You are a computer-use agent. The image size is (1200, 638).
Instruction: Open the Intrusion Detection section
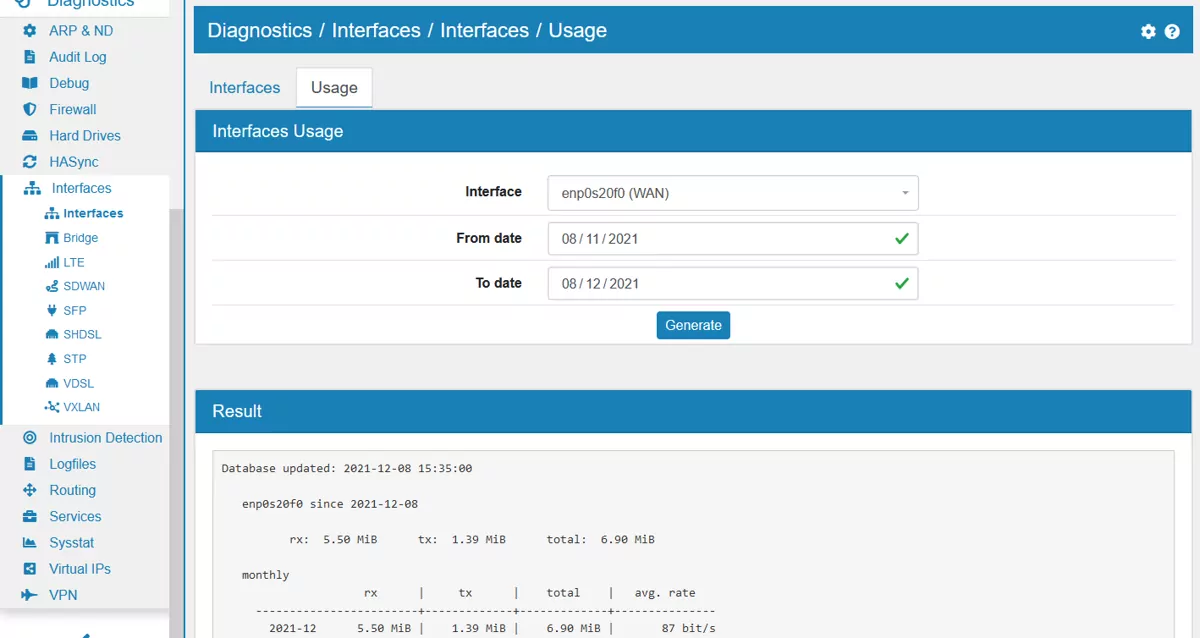coord(105,437)
